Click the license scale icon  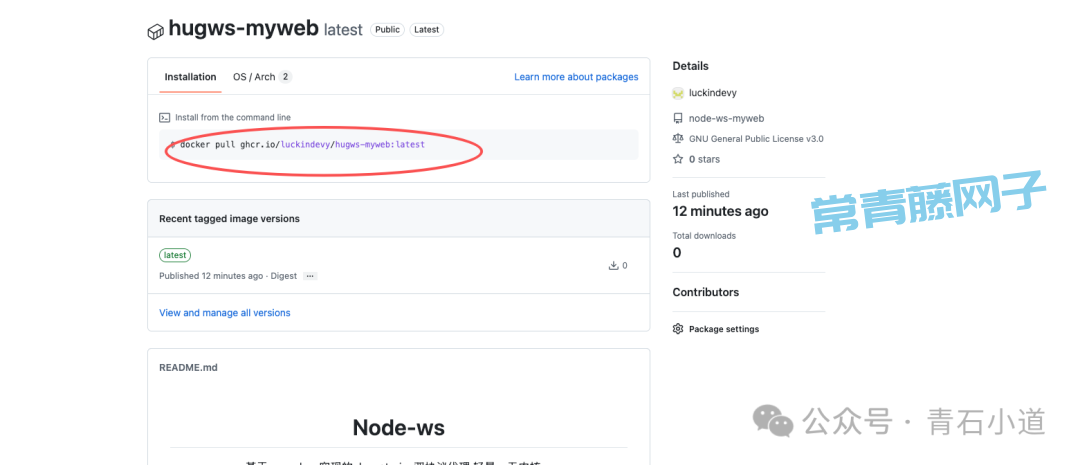[678, 139]
